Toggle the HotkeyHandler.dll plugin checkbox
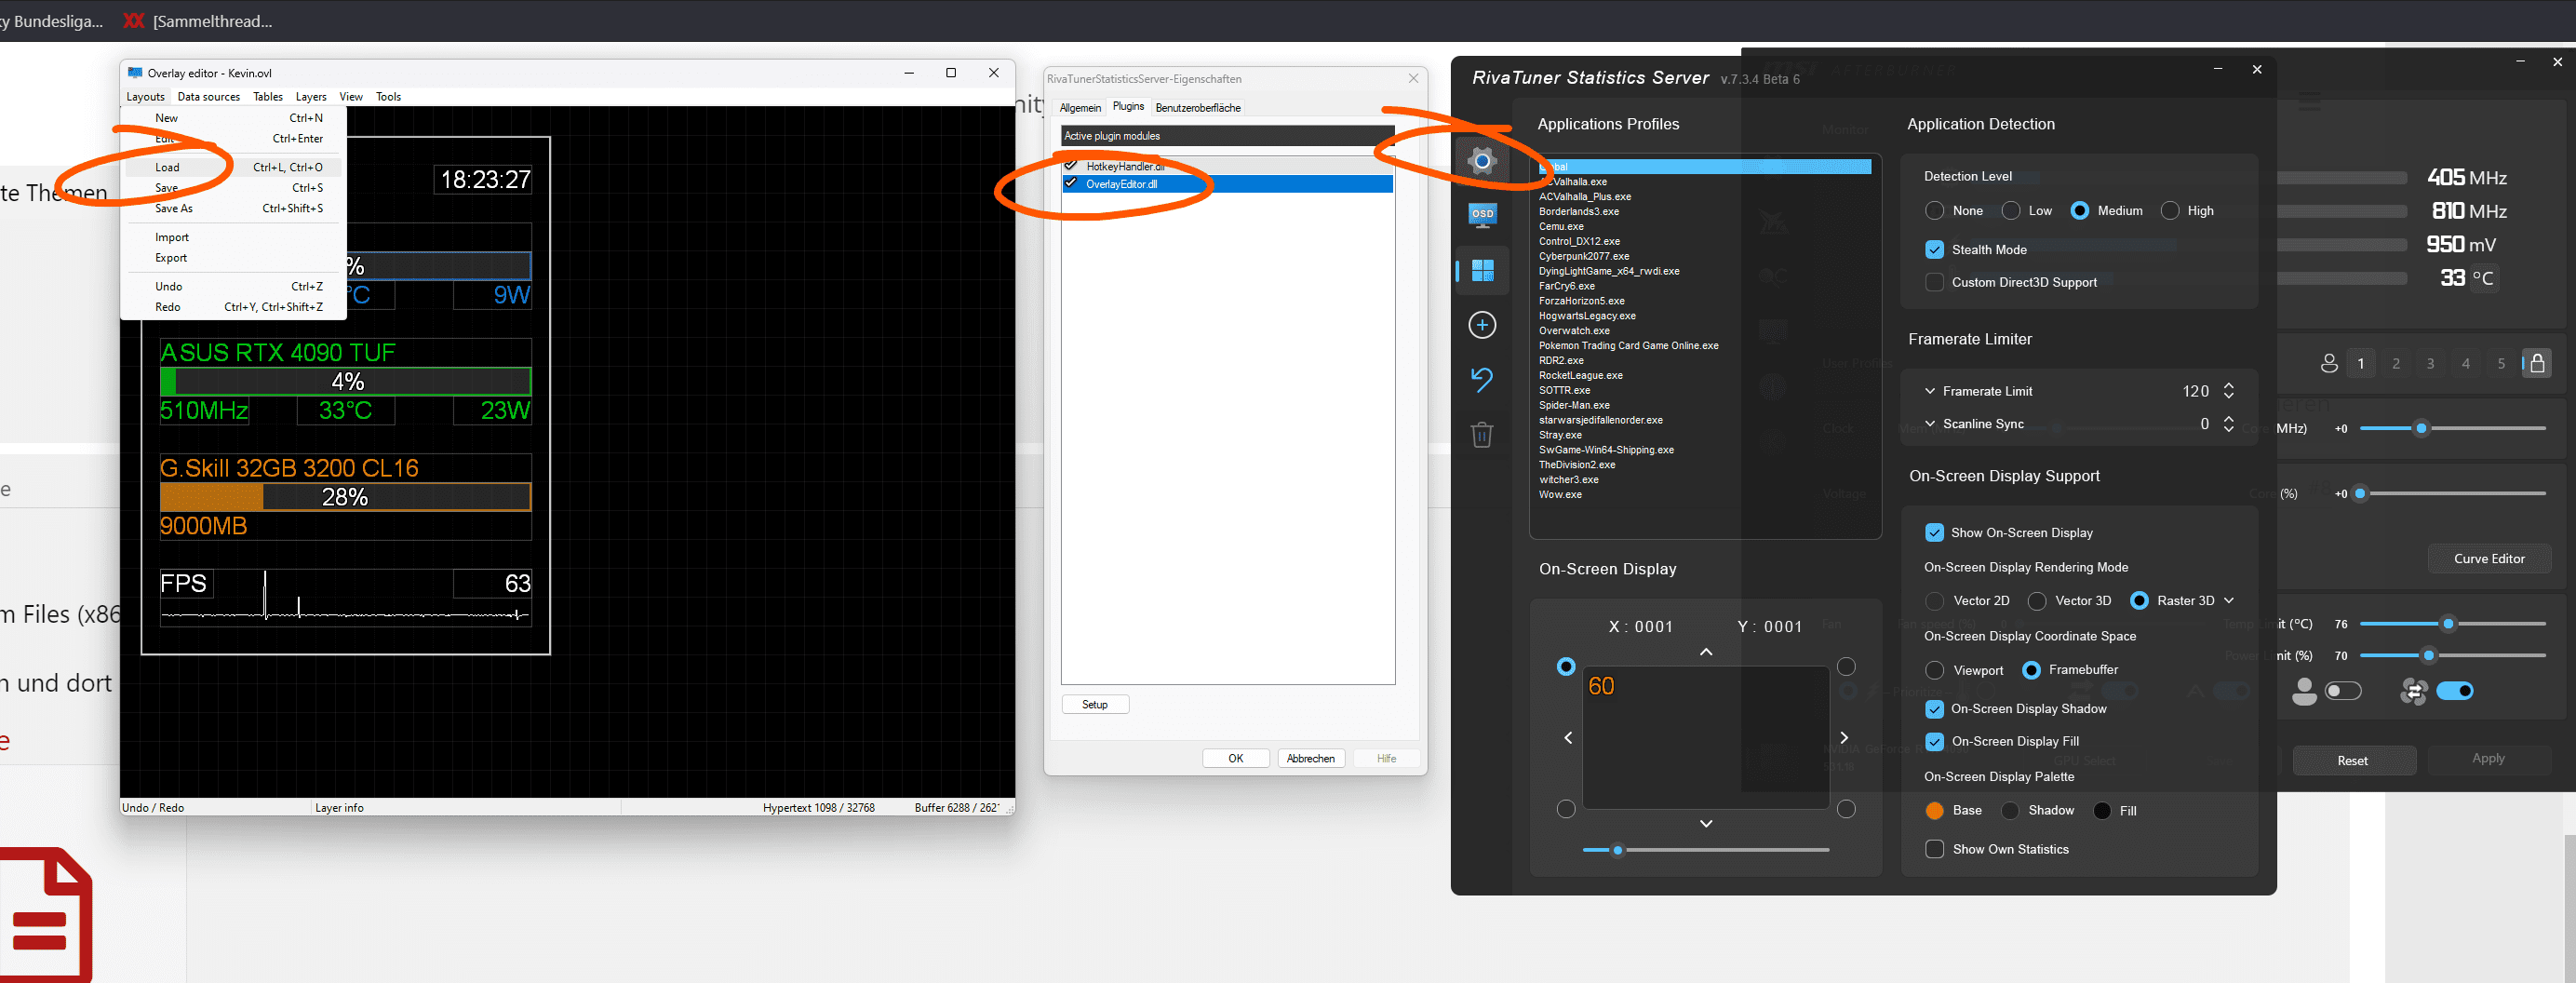This screenshot has height=983, width=2576. point(1071,166)
